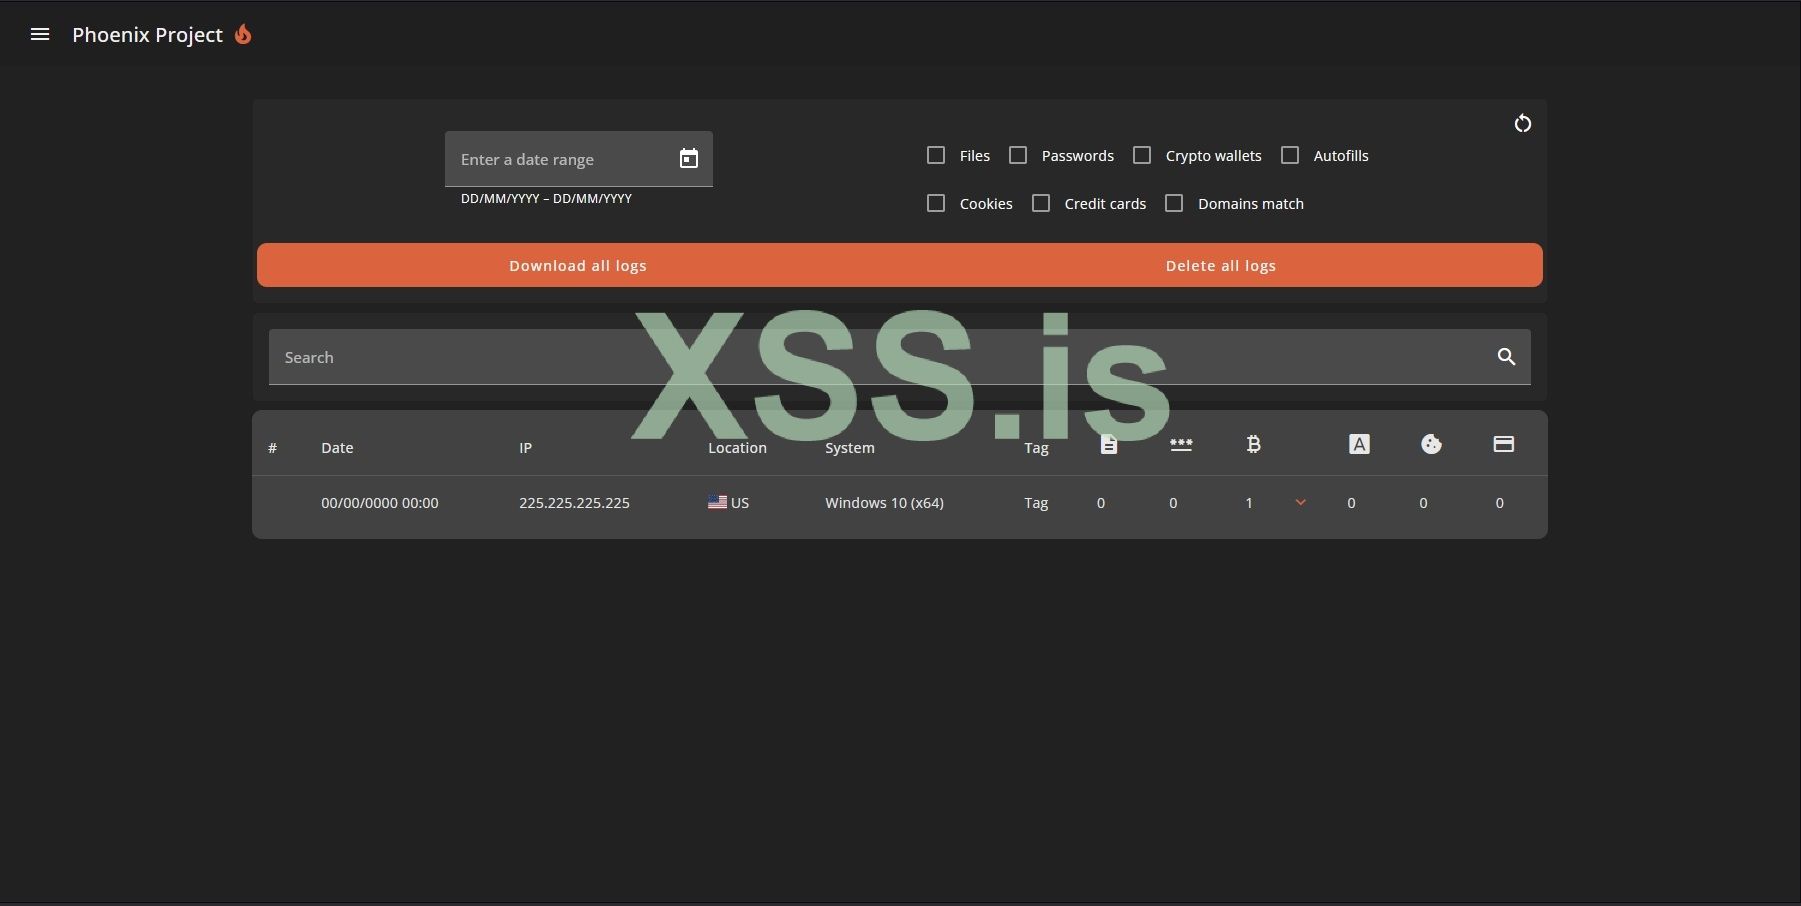Sort by the files document column icon
The width and height of the screenshot is (1801, 906).
(x=1108, y=445)
